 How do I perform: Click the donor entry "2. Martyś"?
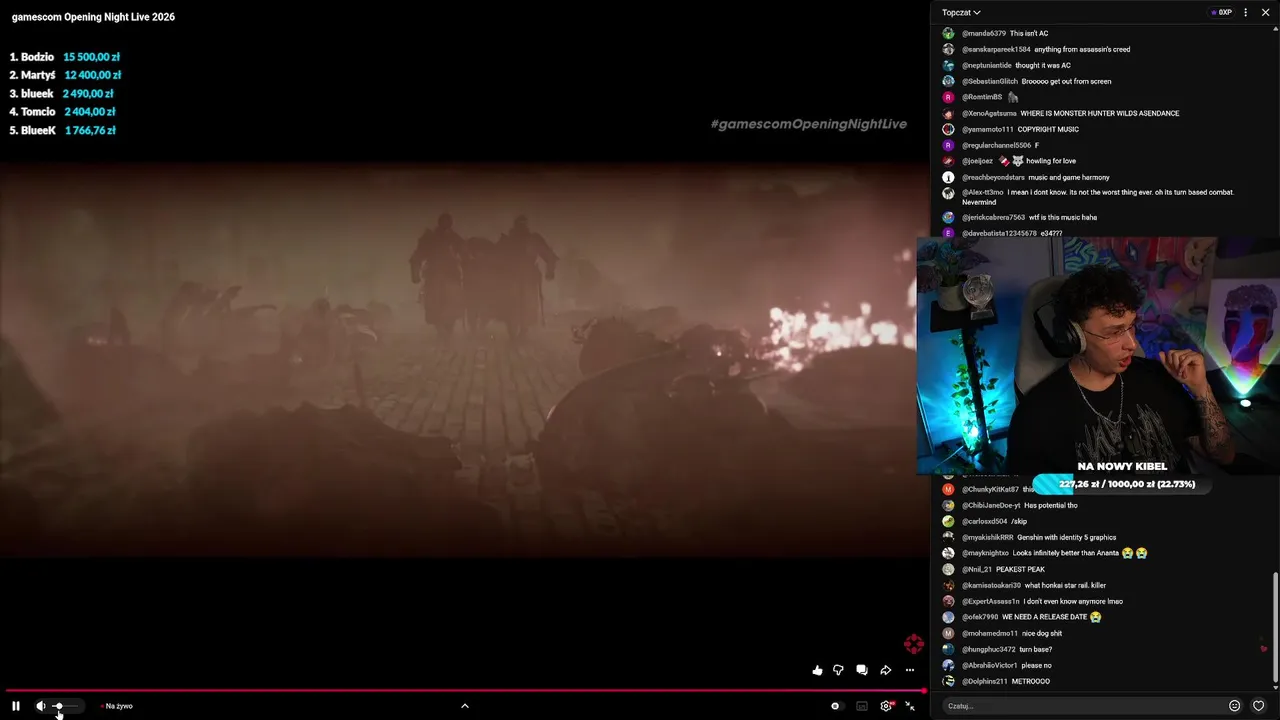click(x=66, y=75)
